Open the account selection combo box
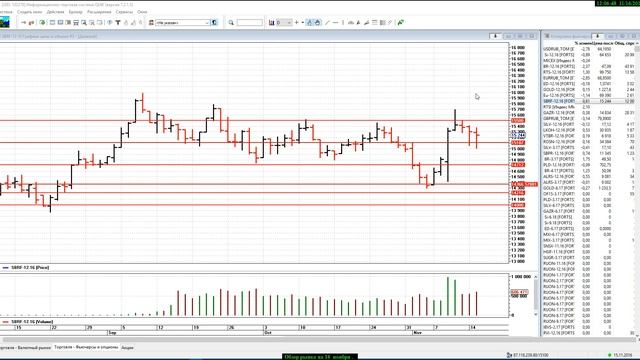The image size is (640, 360). click(182, 22)
